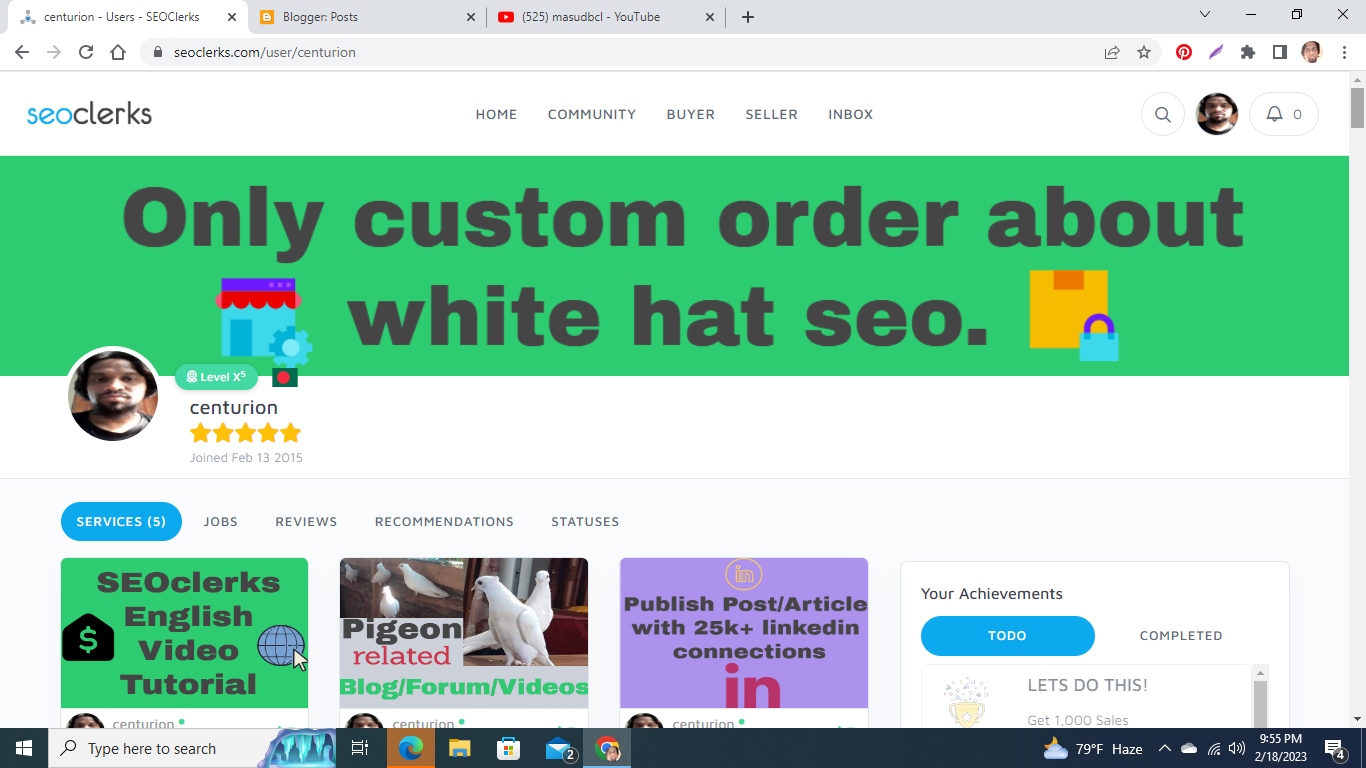Open the HOME menu item
Viewport: 1366px width, 768px height.
pos(496,115)
